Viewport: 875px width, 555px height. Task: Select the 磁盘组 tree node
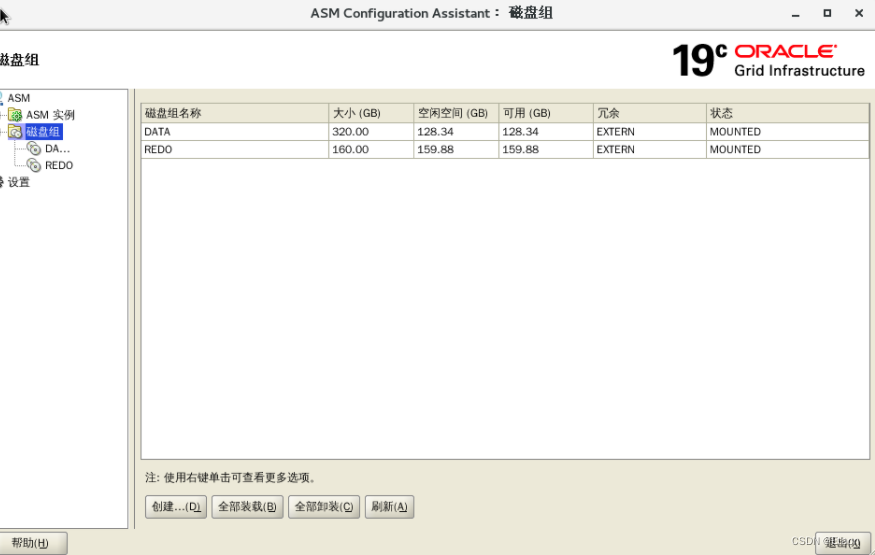43,132
